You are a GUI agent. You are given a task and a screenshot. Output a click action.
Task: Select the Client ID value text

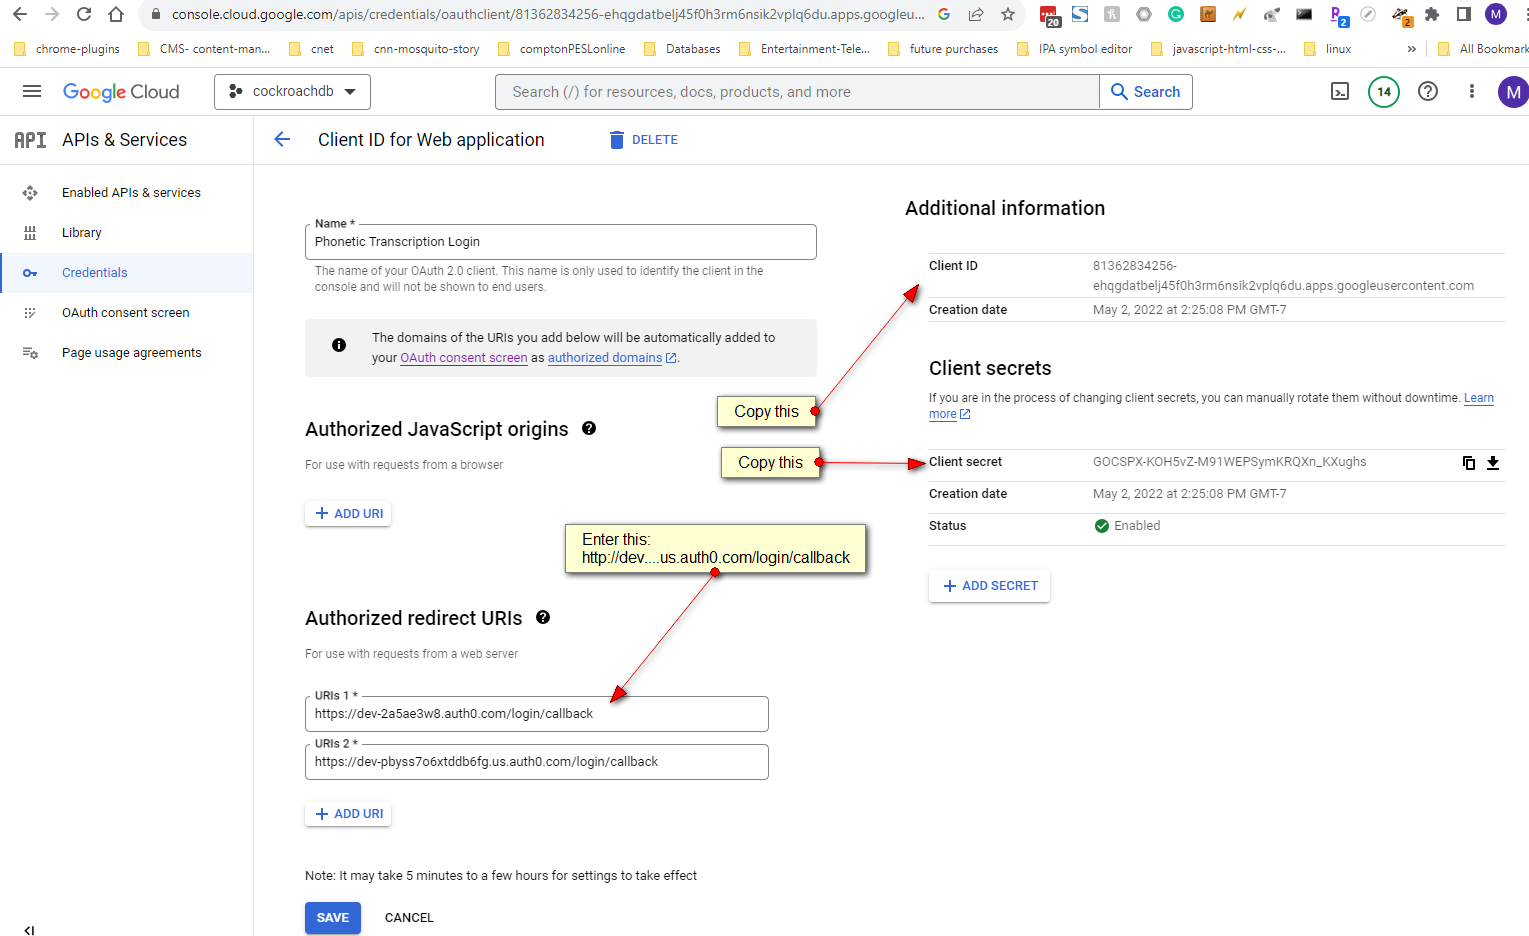(1283, 276)
